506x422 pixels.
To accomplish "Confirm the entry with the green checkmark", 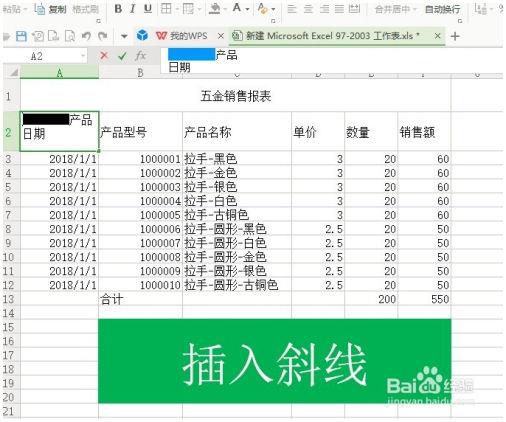I will click(122, 56).
